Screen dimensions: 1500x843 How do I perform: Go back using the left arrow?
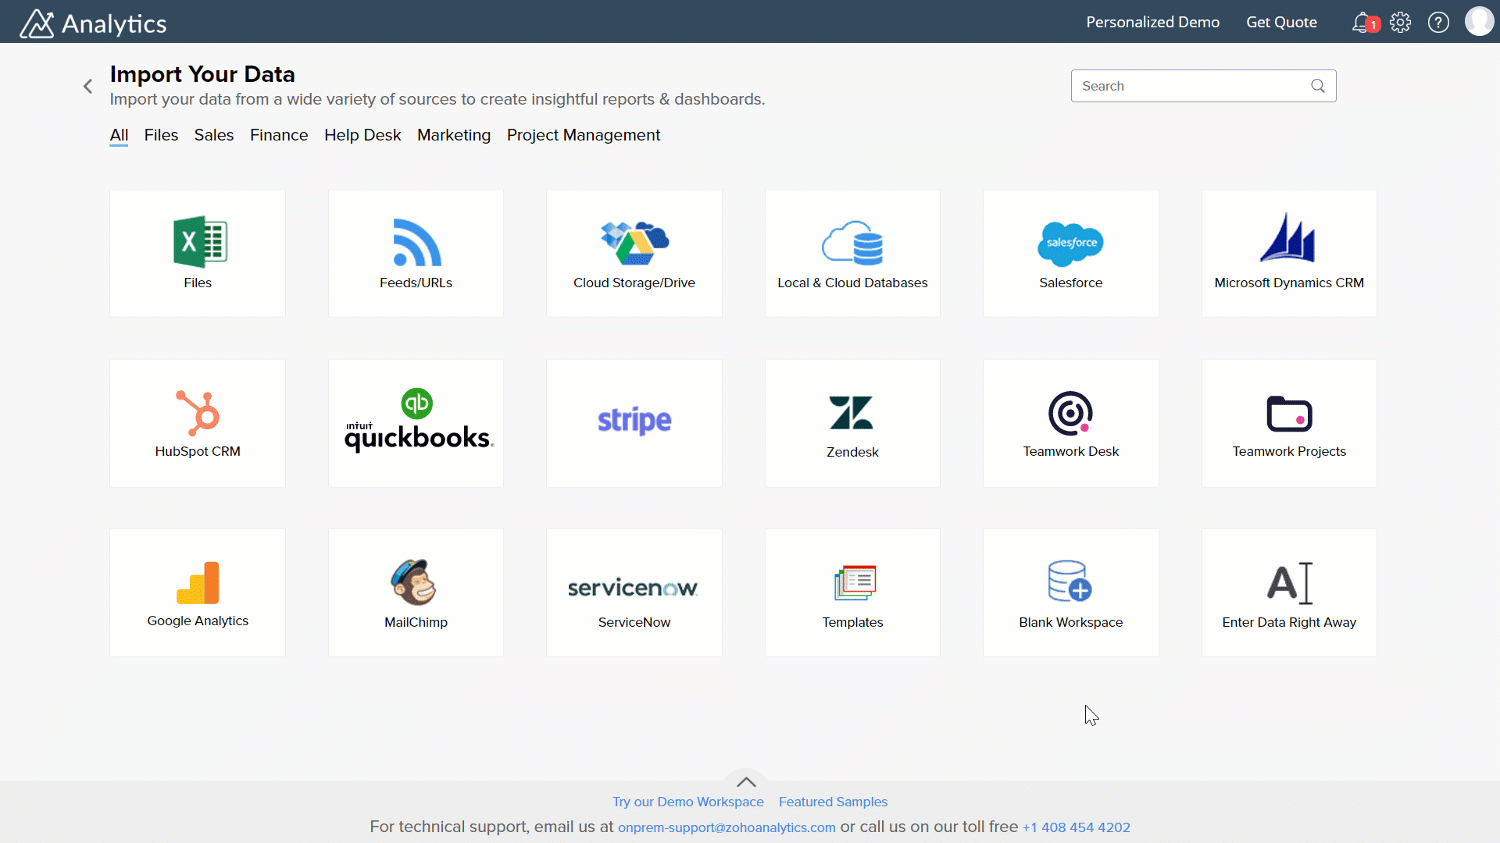[88, 86]
